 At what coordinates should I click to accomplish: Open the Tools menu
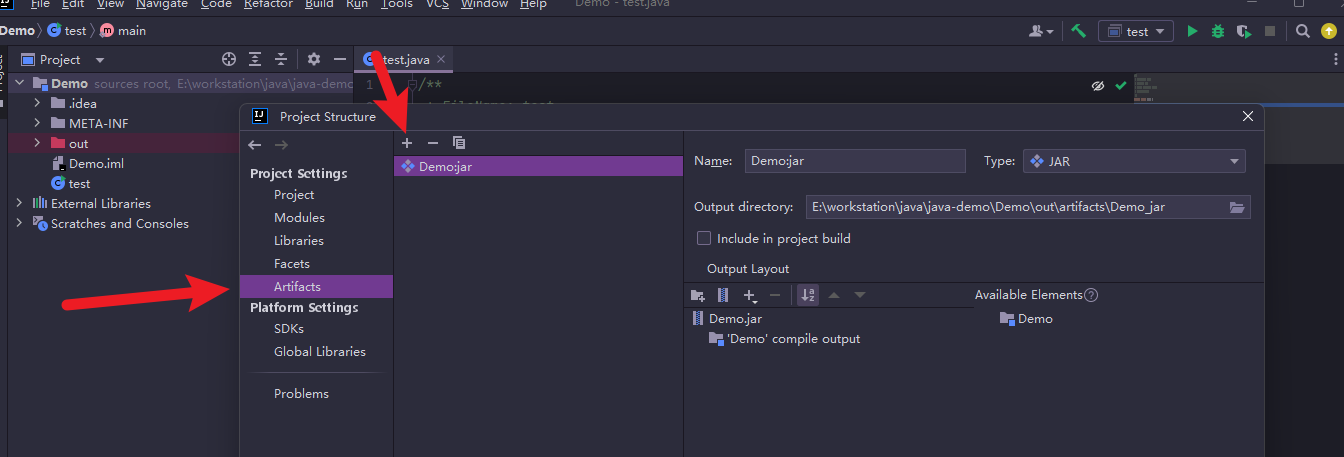coord(397,4)
